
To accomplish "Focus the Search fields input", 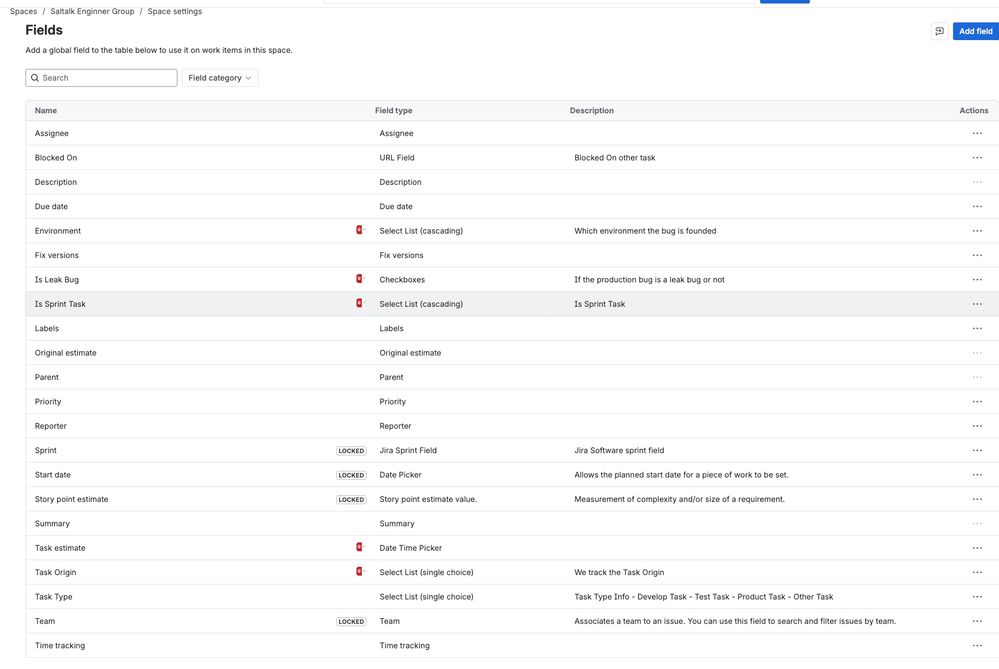I will tap(101, 78).
